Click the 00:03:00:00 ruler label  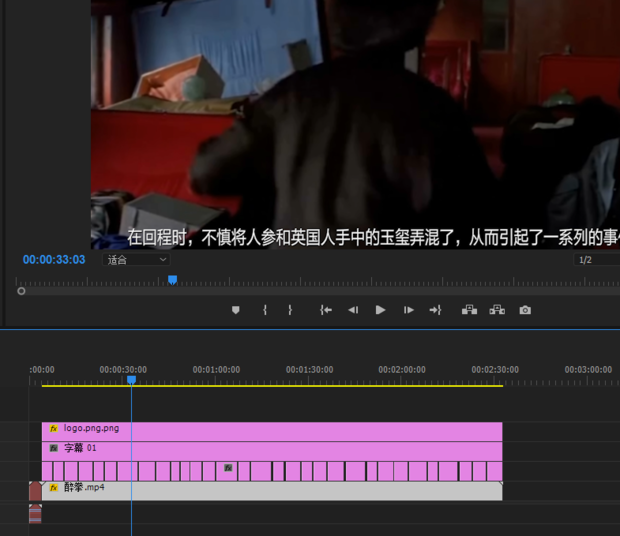(x=588, y=370)
